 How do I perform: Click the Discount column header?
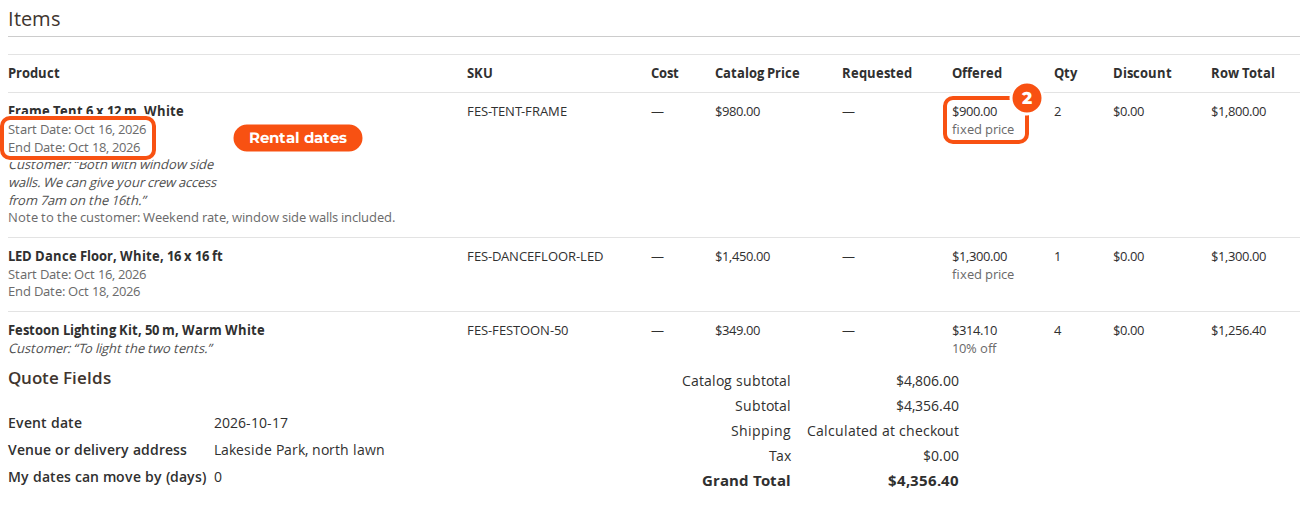tap(1142, 73)
